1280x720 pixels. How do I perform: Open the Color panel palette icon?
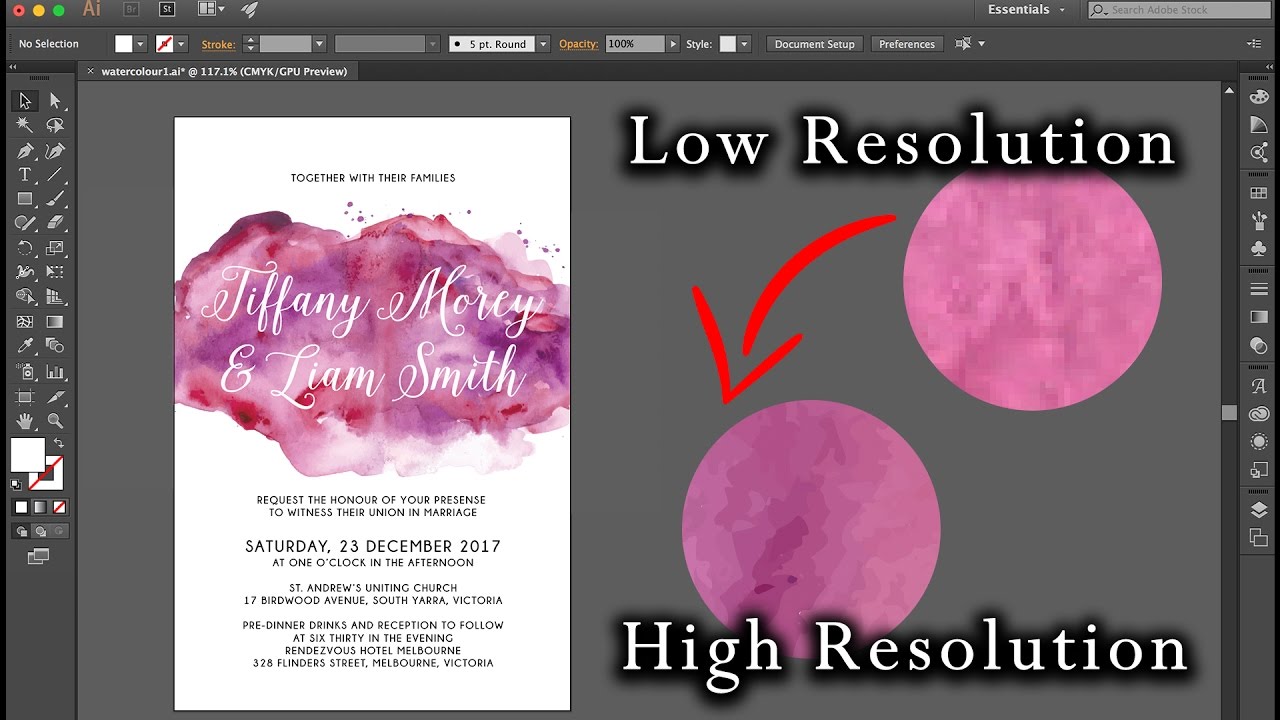click(x=1259, y=97)
